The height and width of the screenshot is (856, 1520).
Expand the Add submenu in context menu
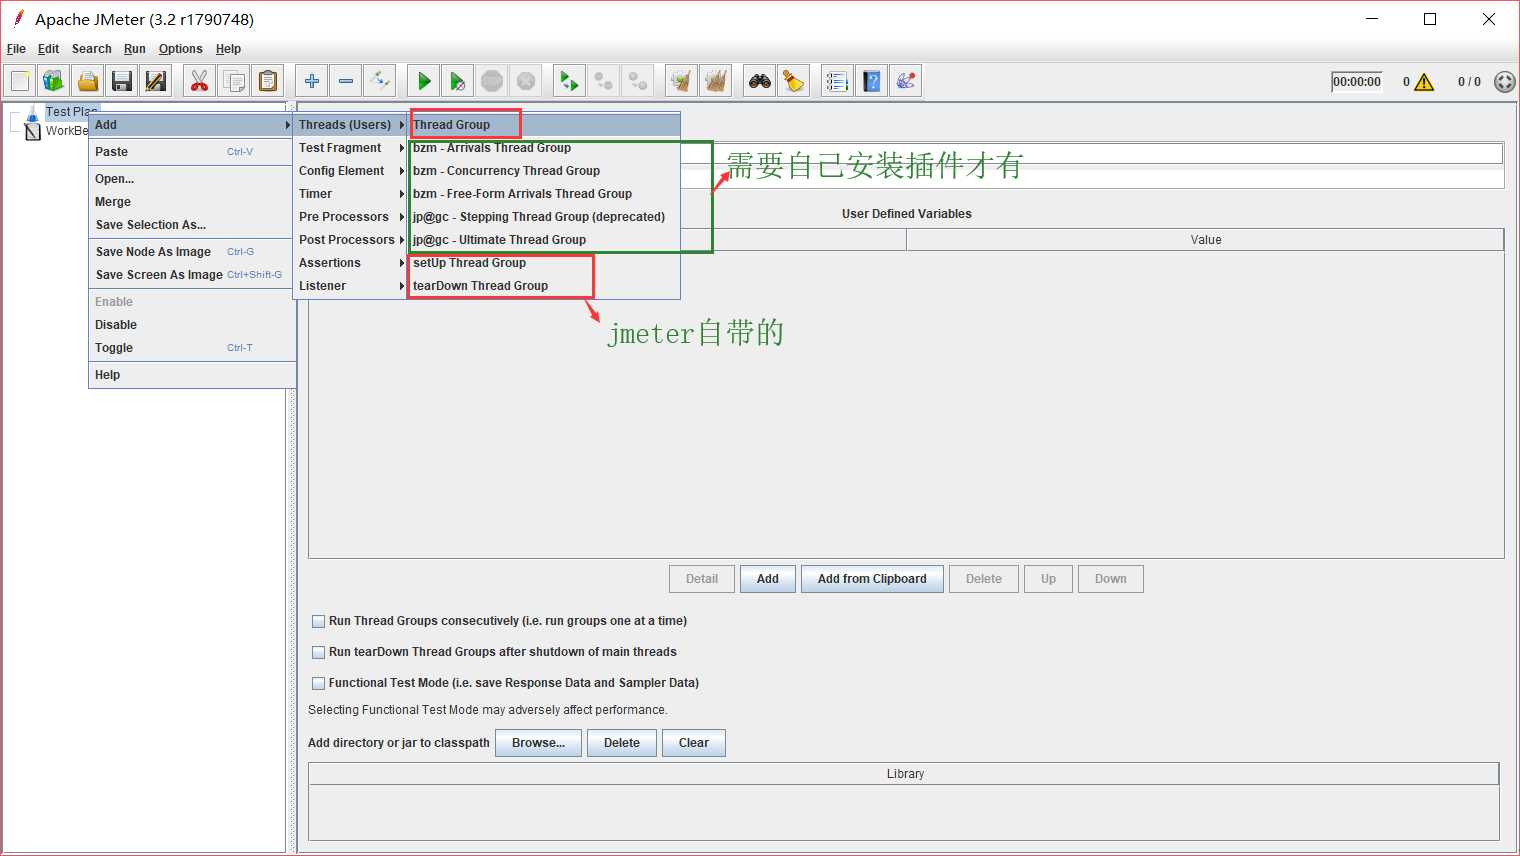192,125
